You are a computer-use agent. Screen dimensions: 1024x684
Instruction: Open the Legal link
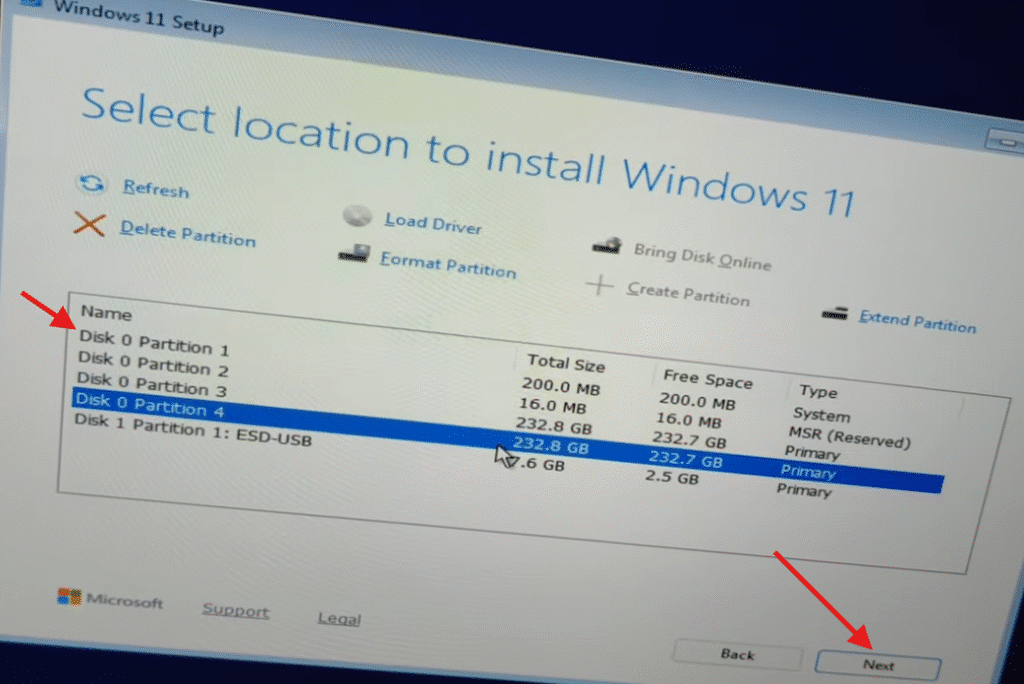[x=338, y=618]
